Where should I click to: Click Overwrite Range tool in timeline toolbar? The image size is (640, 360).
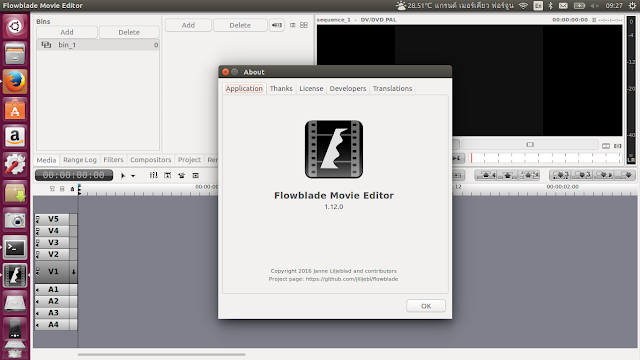(560, 175)
